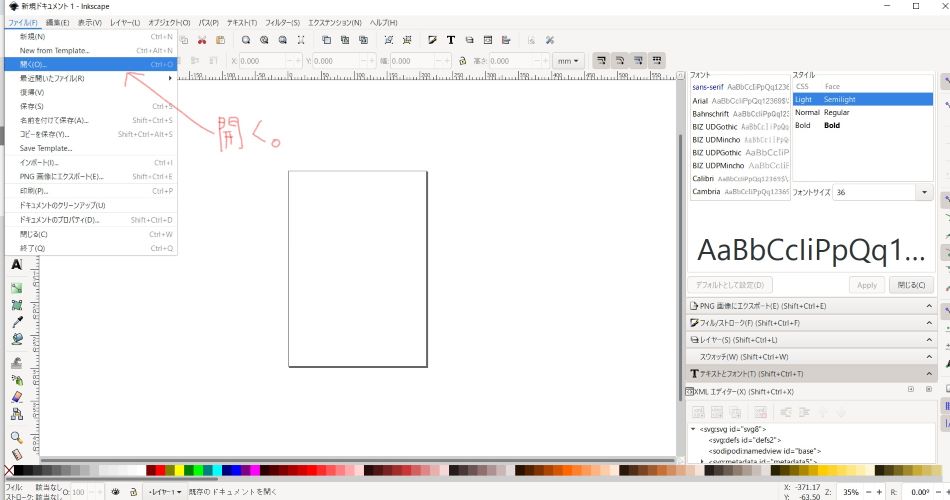This screenshot has width=950, height=500.
Task: Choose 開く(O) Open from File menu
Action: [91, 64]
